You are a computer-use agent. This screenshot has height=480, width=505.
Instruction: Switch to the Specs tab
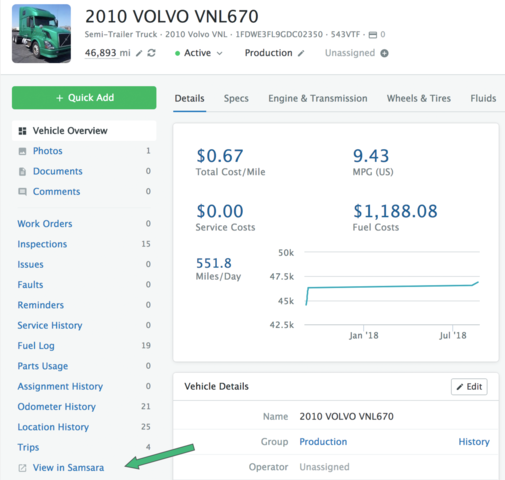pyautogui.click(x=236, y=98)
